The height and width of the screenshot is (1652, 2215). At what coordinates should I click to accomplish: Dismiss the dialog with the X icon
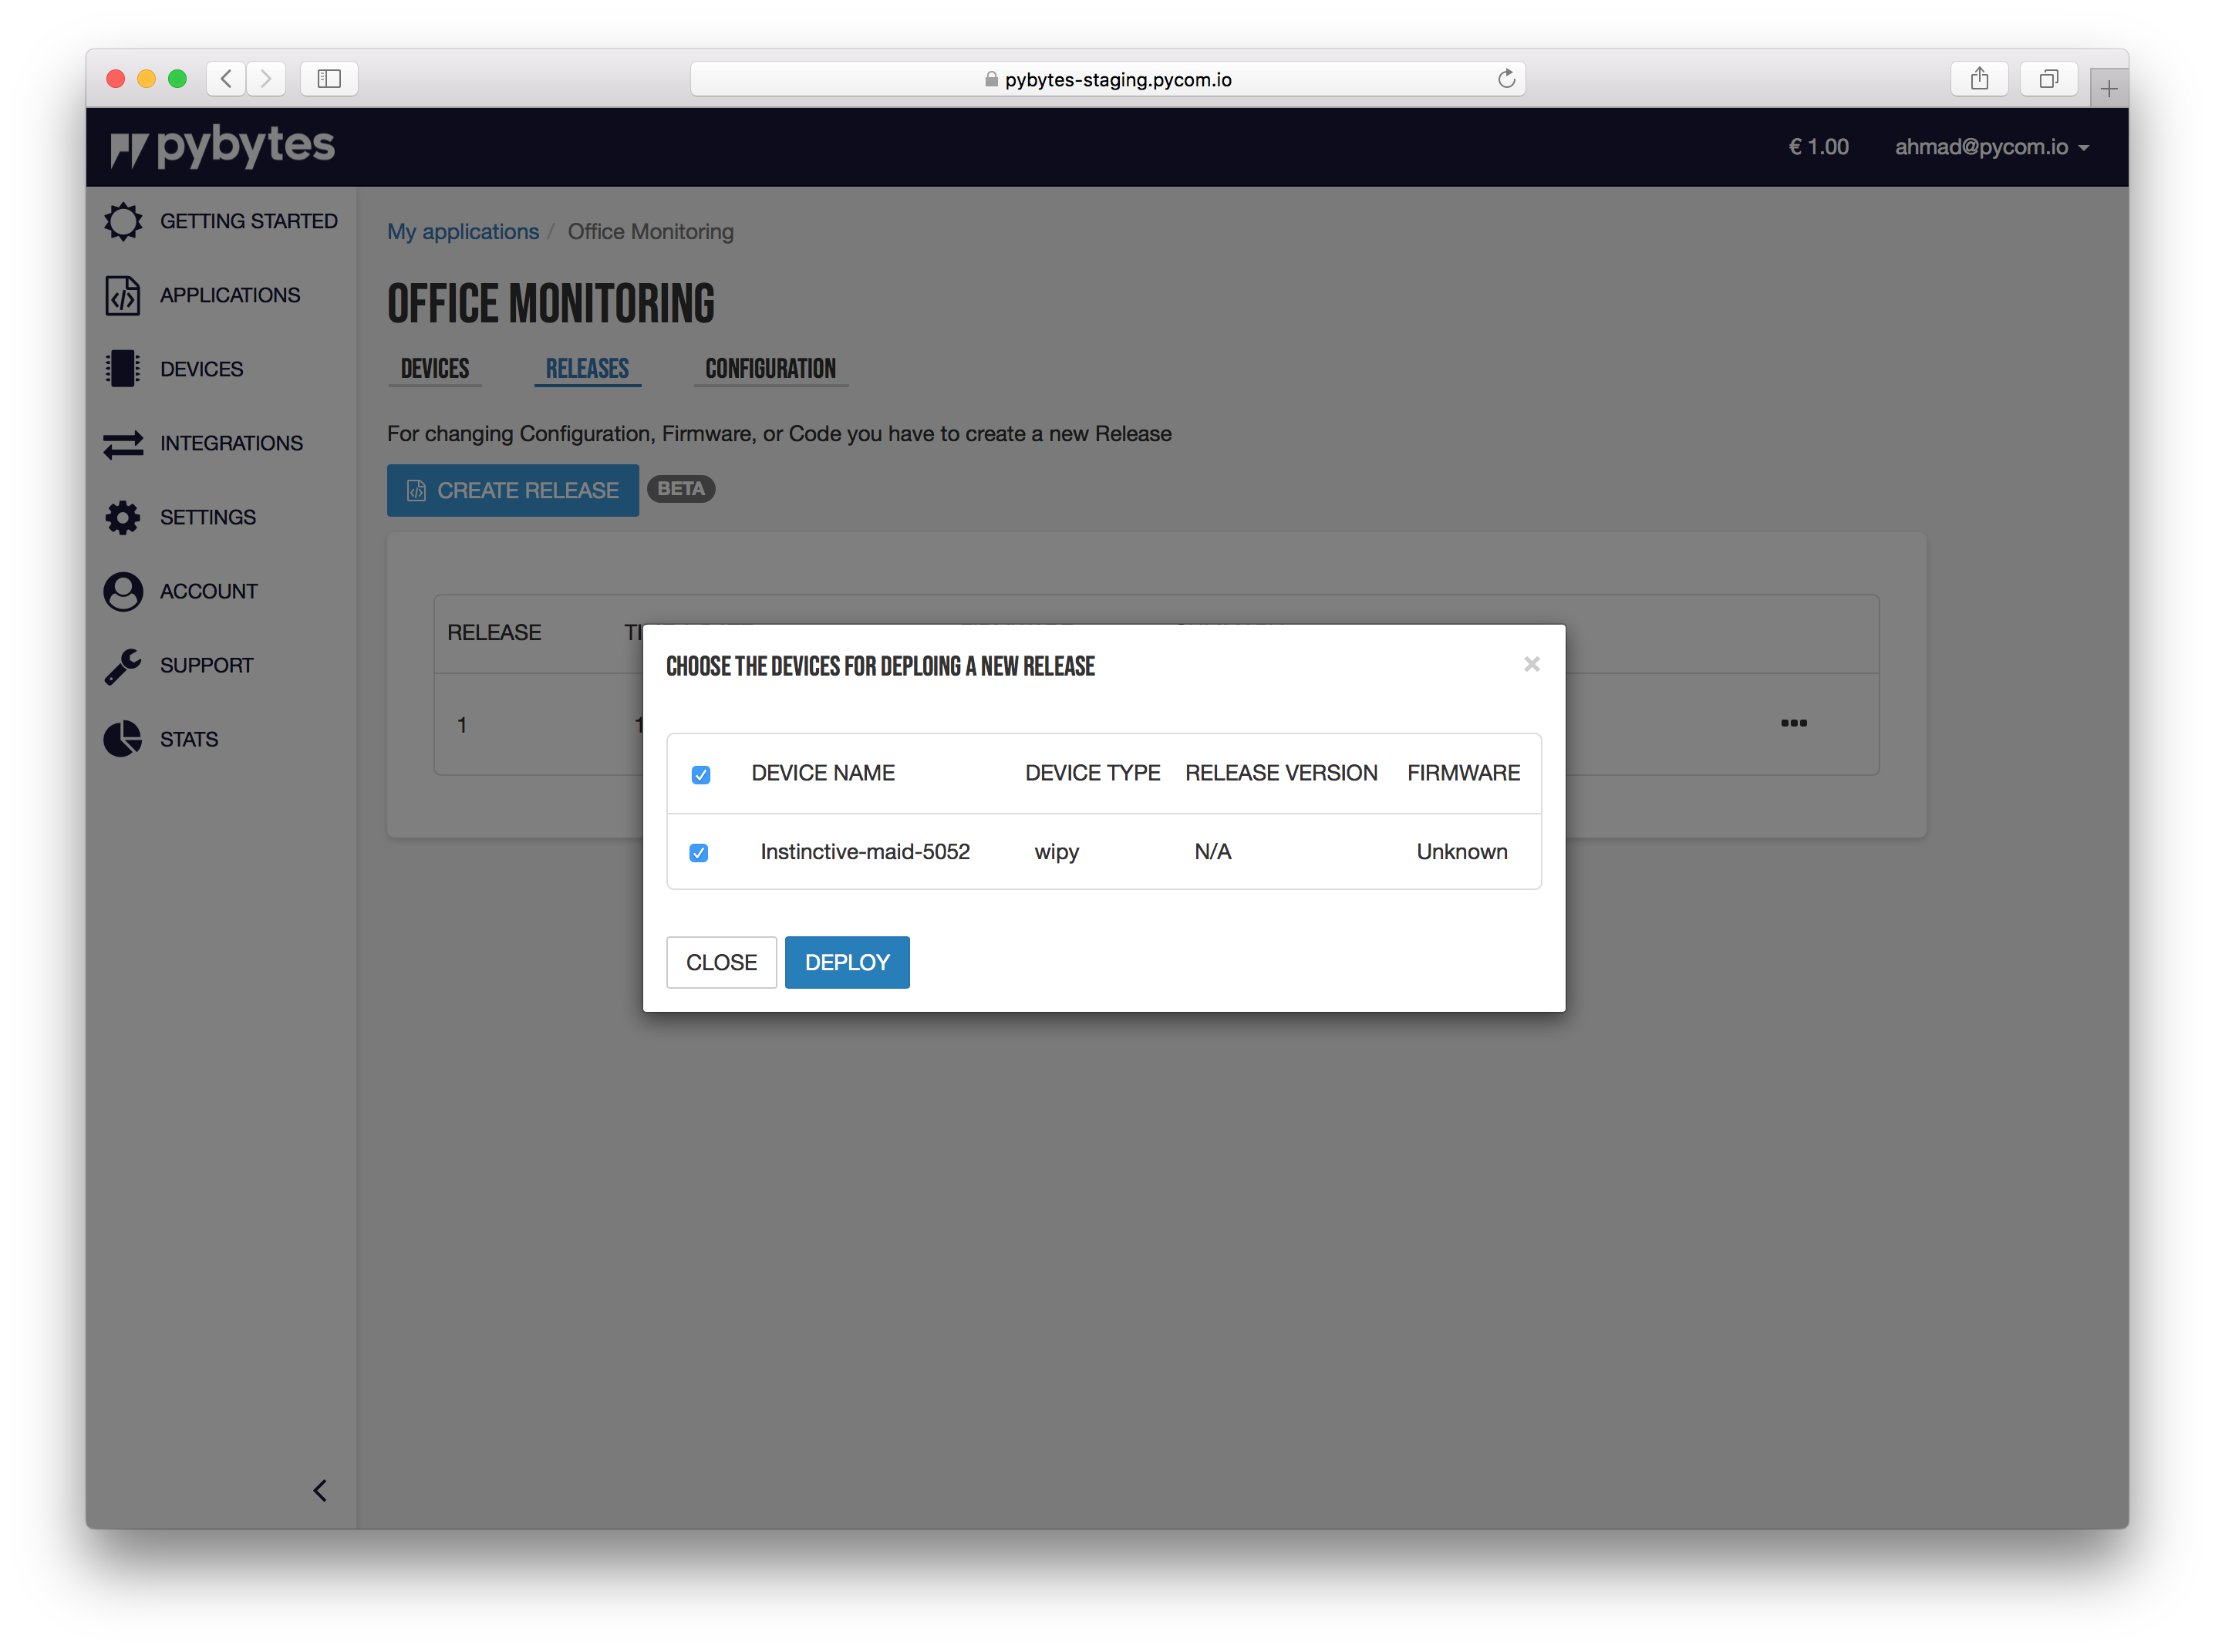click(x=1531, y=664)
